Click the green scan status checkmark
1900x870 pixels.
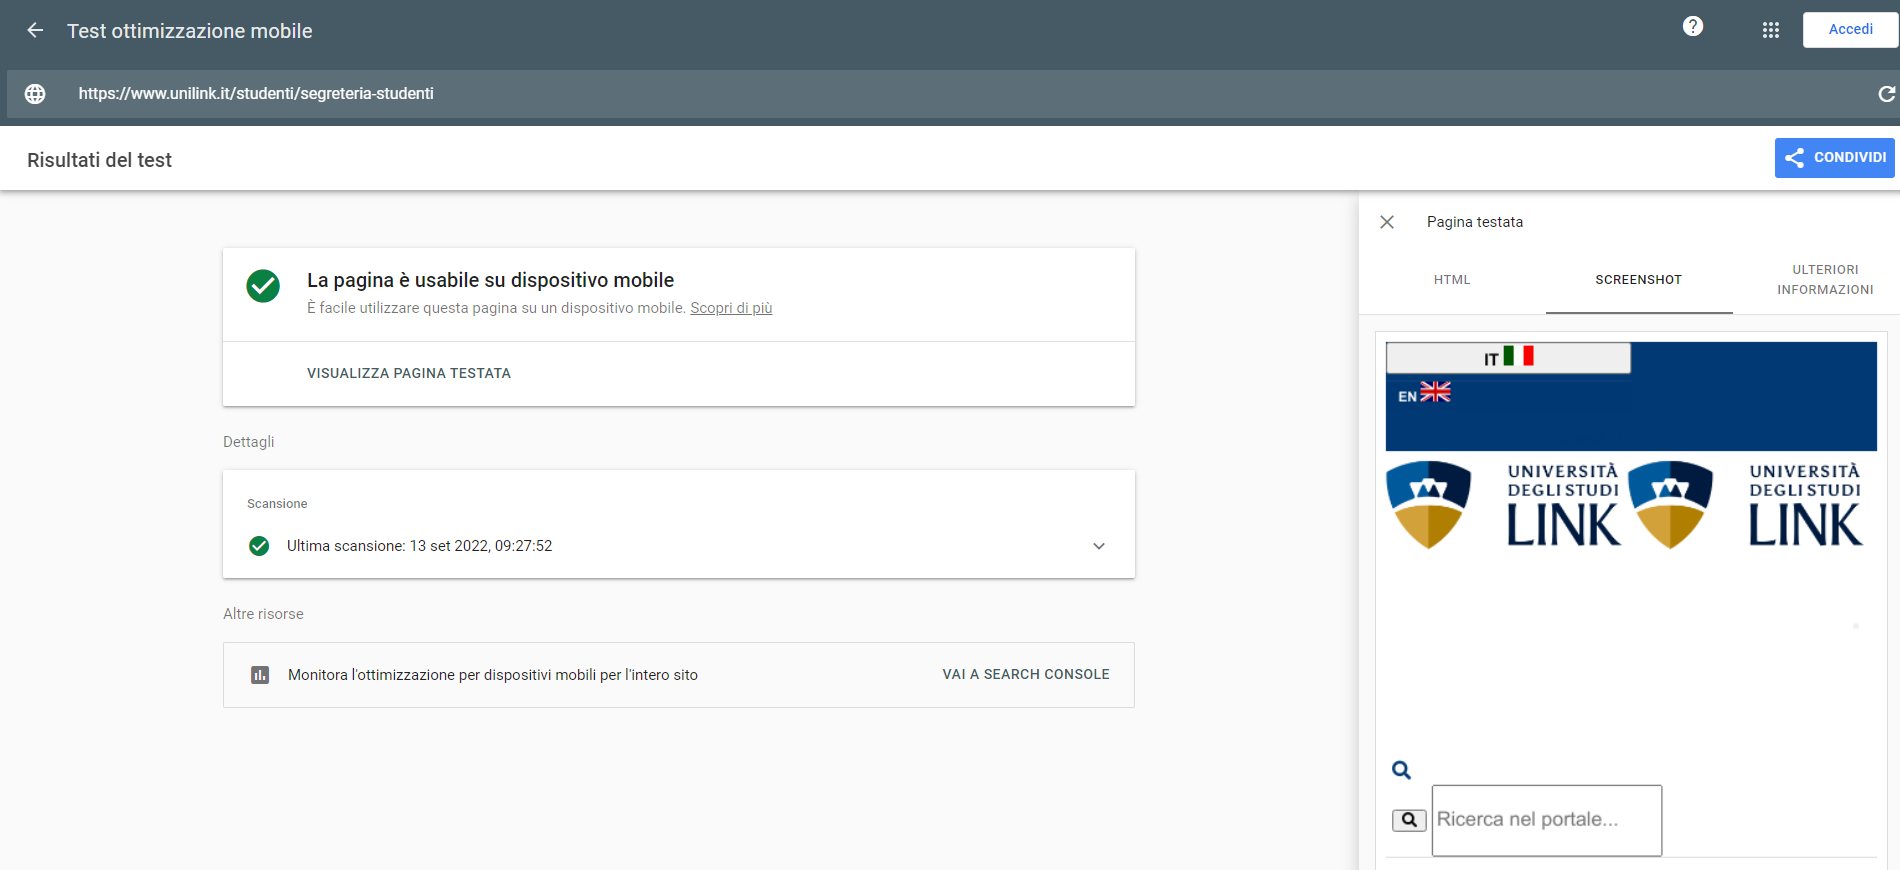coord(259,546)
